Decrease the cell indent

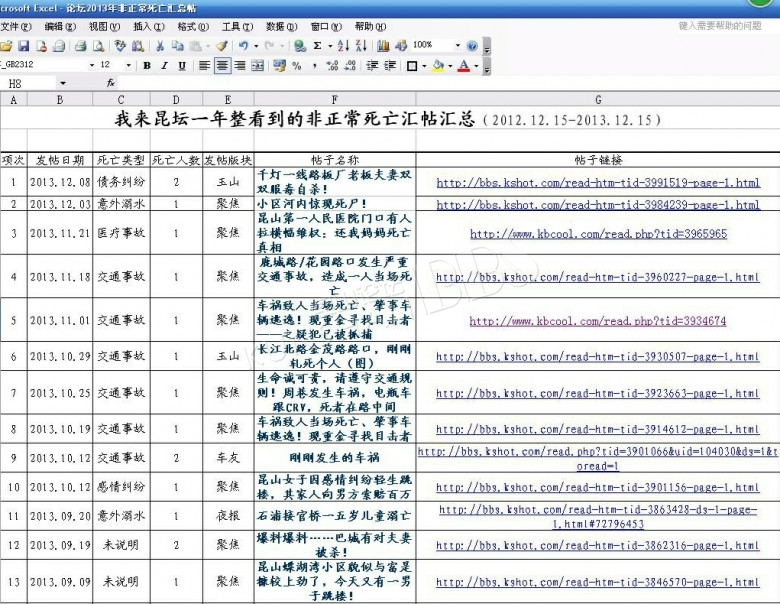[372, 66]
